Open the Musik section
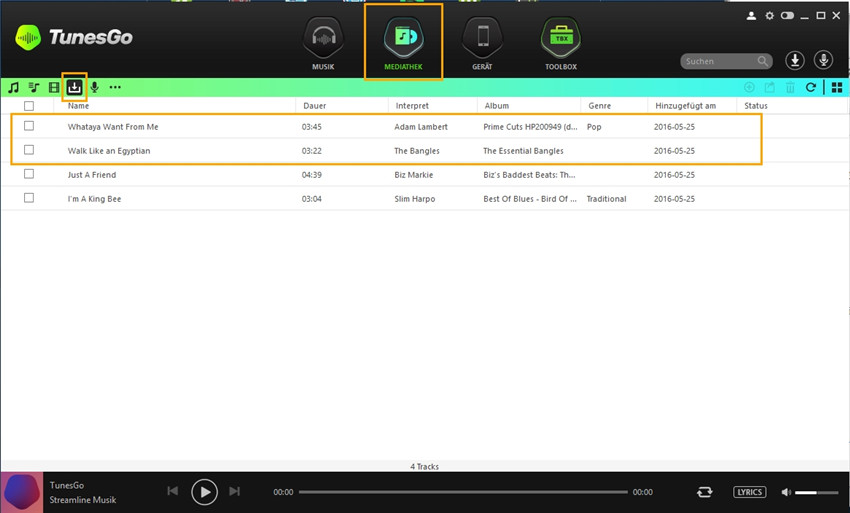The height and width of the screenshot is (513, 850). click(323, 43)
